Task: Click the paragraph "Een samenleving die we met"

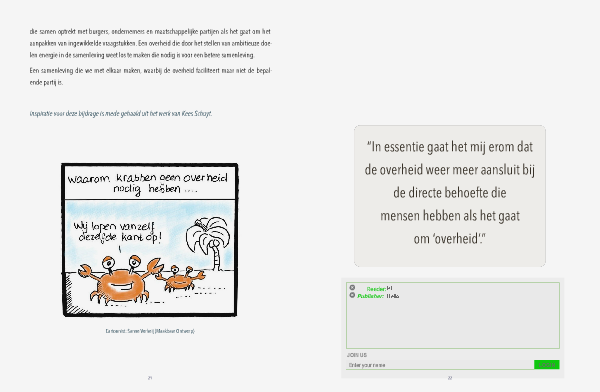Action: (151, 76)
